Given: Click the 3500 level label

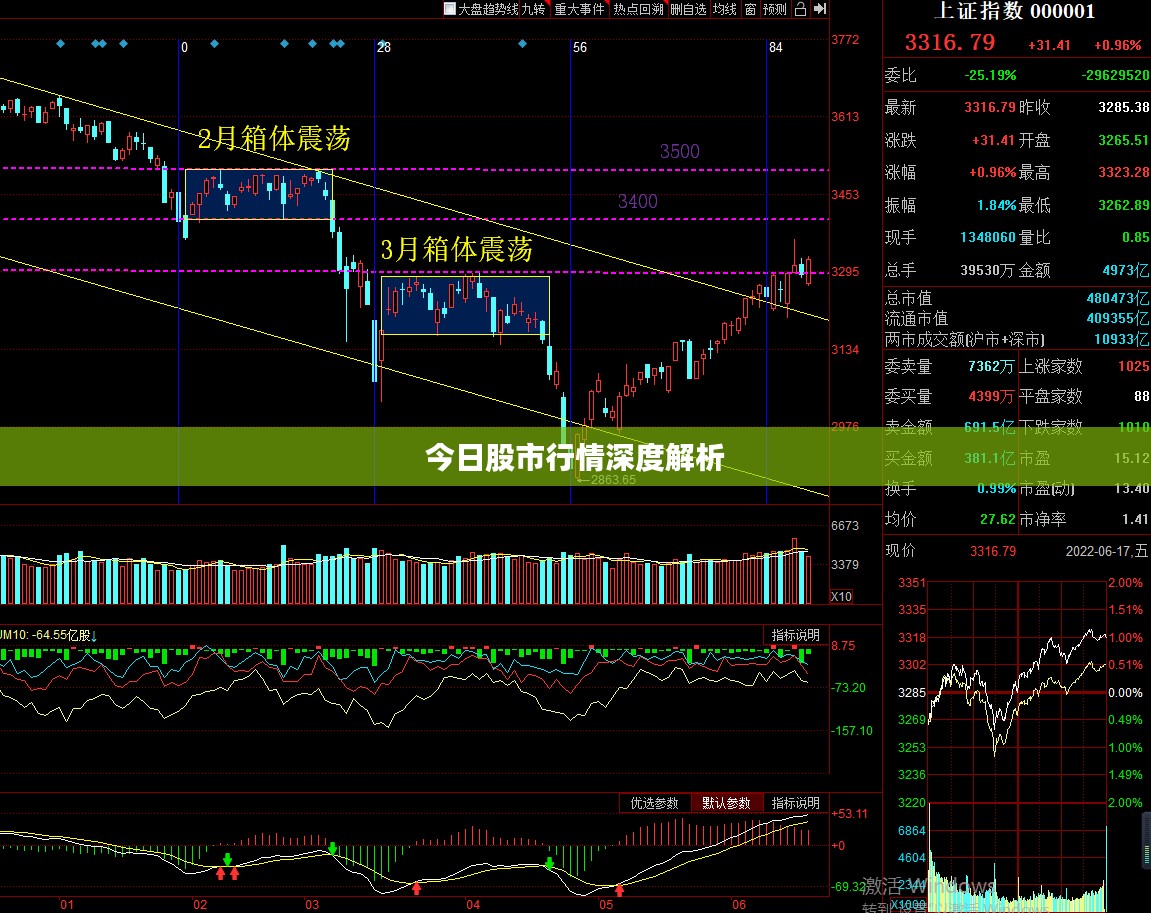Looking at the screenshot, I should coord(679,152).
